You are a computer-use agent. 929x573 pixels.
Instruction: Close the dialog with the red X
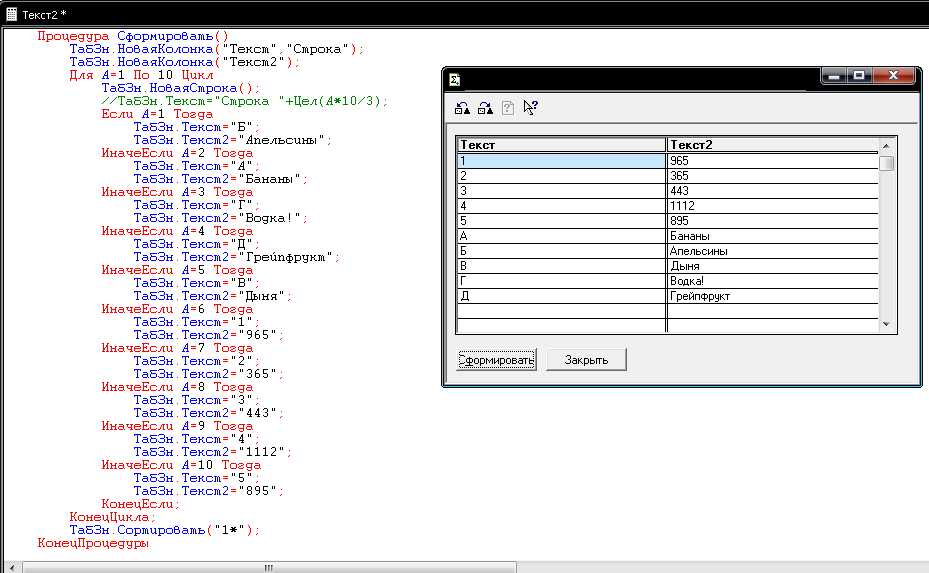[894, 75]
